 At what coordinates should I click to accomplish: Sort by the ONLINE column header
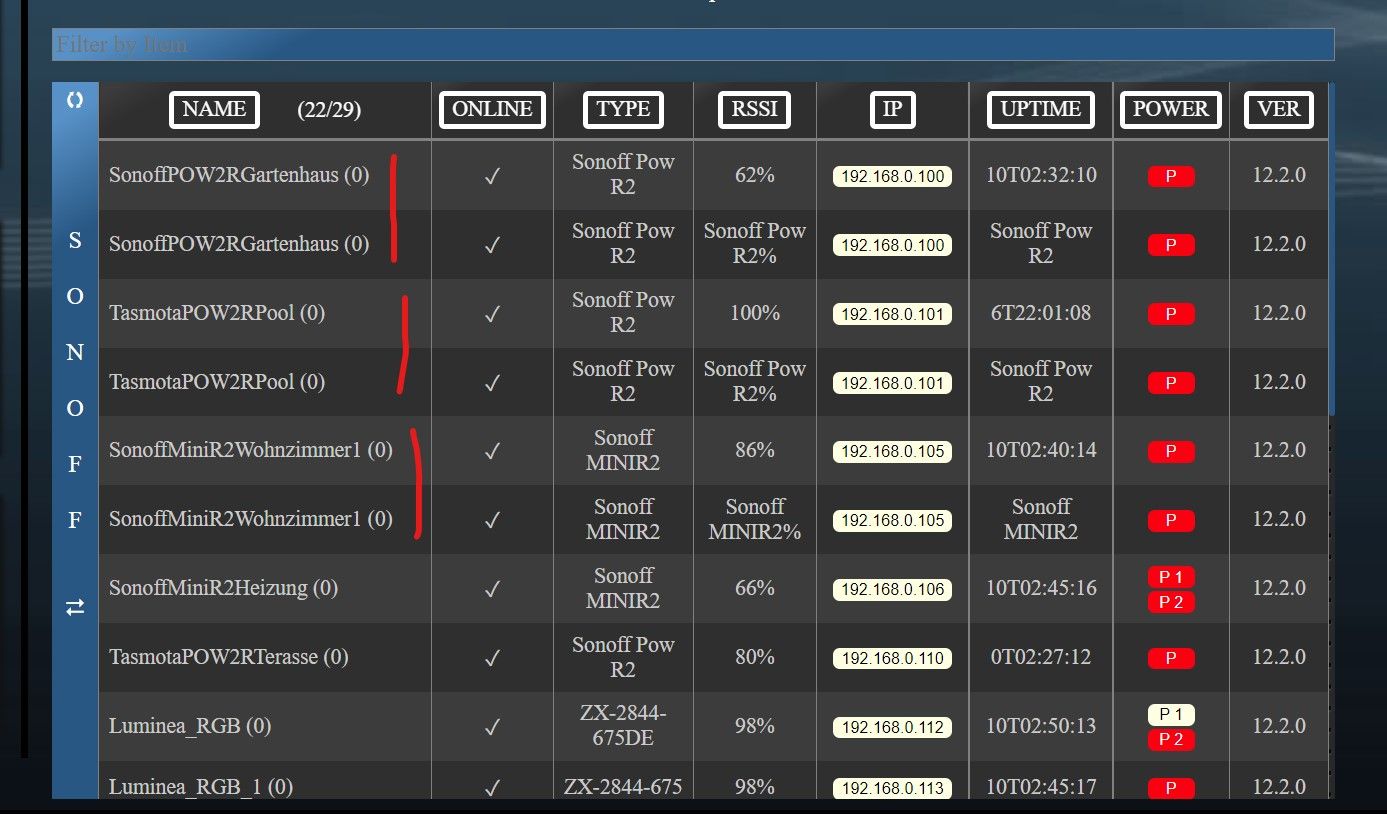tap(492, 109)
